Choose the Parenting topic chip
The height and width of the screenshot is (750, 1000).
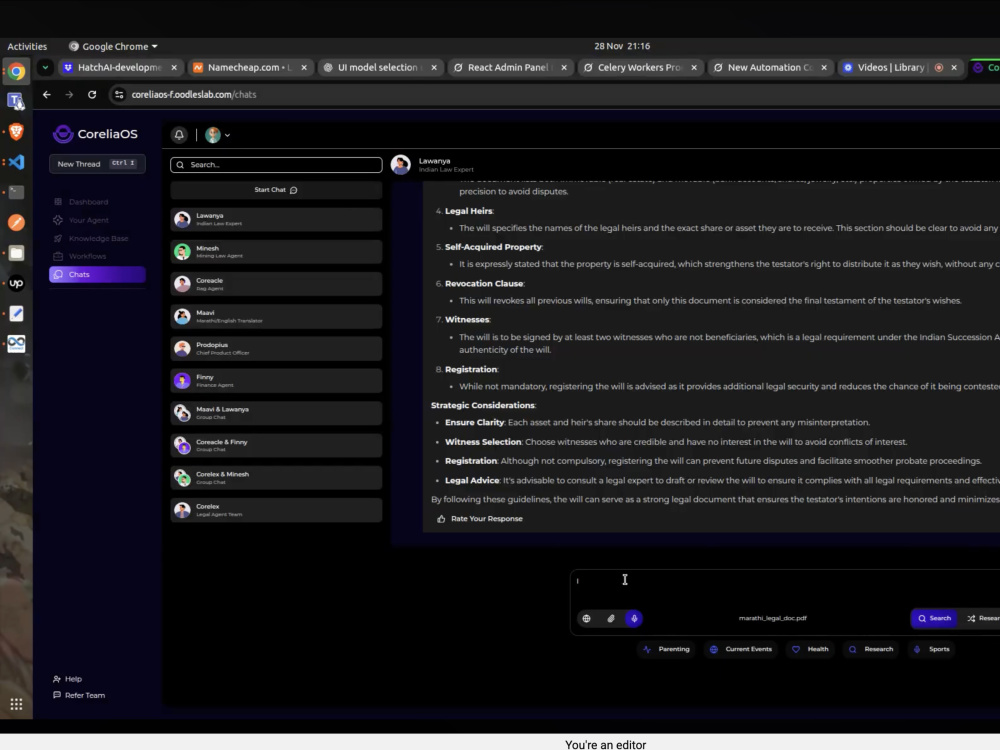667,649
